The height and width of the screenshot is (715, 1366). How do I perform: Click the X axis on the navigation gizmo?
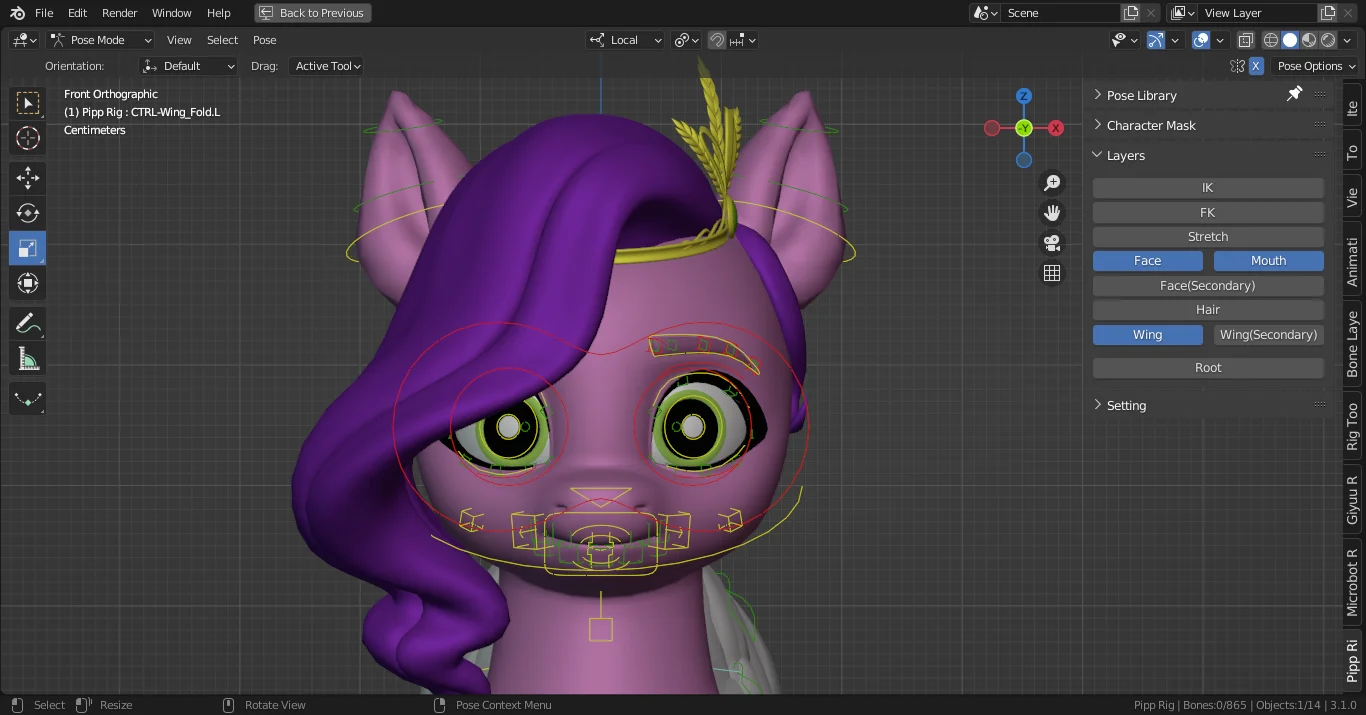[1055, 128]
